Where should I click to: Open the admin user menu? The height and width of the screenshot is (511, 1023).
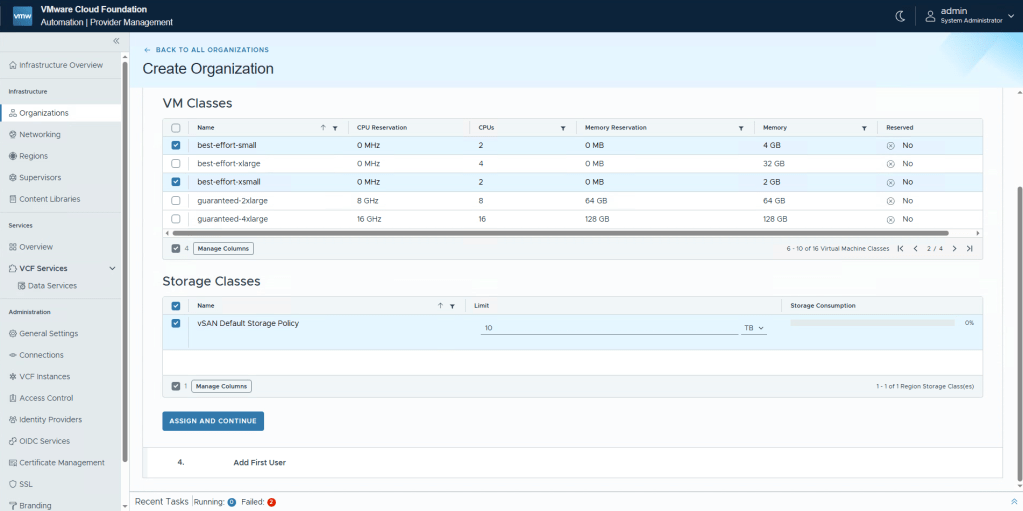[x=966, y=15]
